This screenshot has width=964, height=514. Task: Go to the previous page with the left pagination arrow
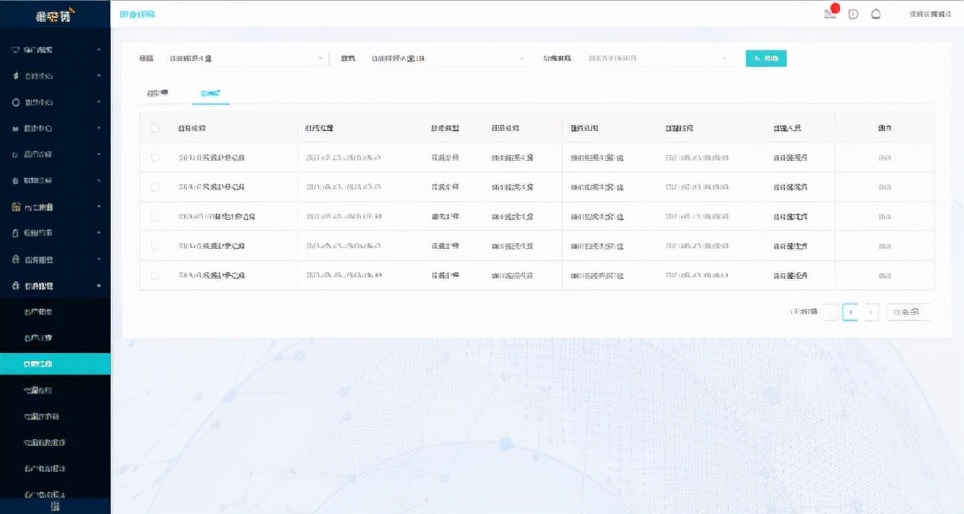pyautogui.click(x=831, y=312)
